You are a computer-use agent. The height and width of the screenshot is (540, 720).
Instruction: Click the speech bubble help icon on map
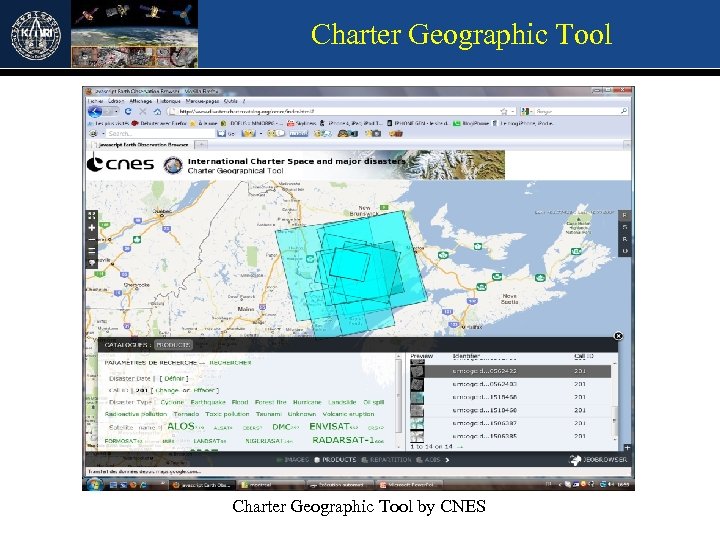92,263
